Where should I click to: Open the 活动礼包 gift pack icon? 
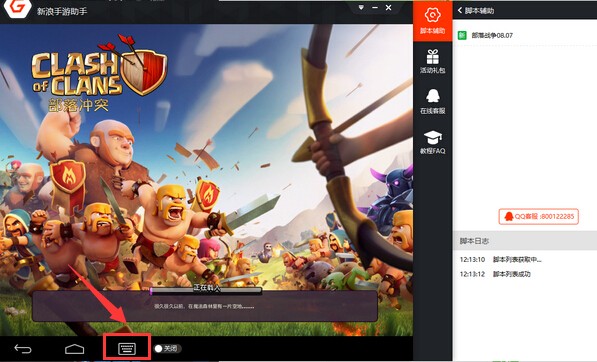pyautogui.click(x=433, y=61)
